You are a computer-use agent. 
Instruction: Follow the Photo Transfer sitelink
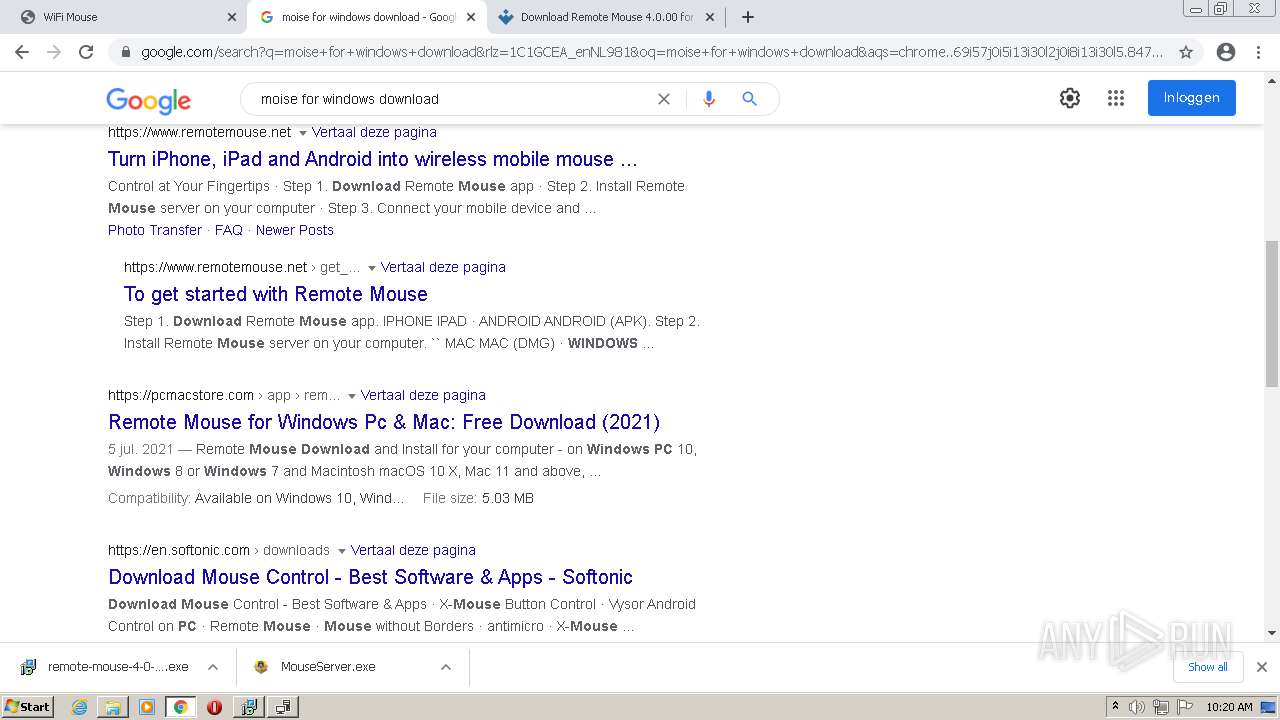pyautogui.click(x=155, y=230)
